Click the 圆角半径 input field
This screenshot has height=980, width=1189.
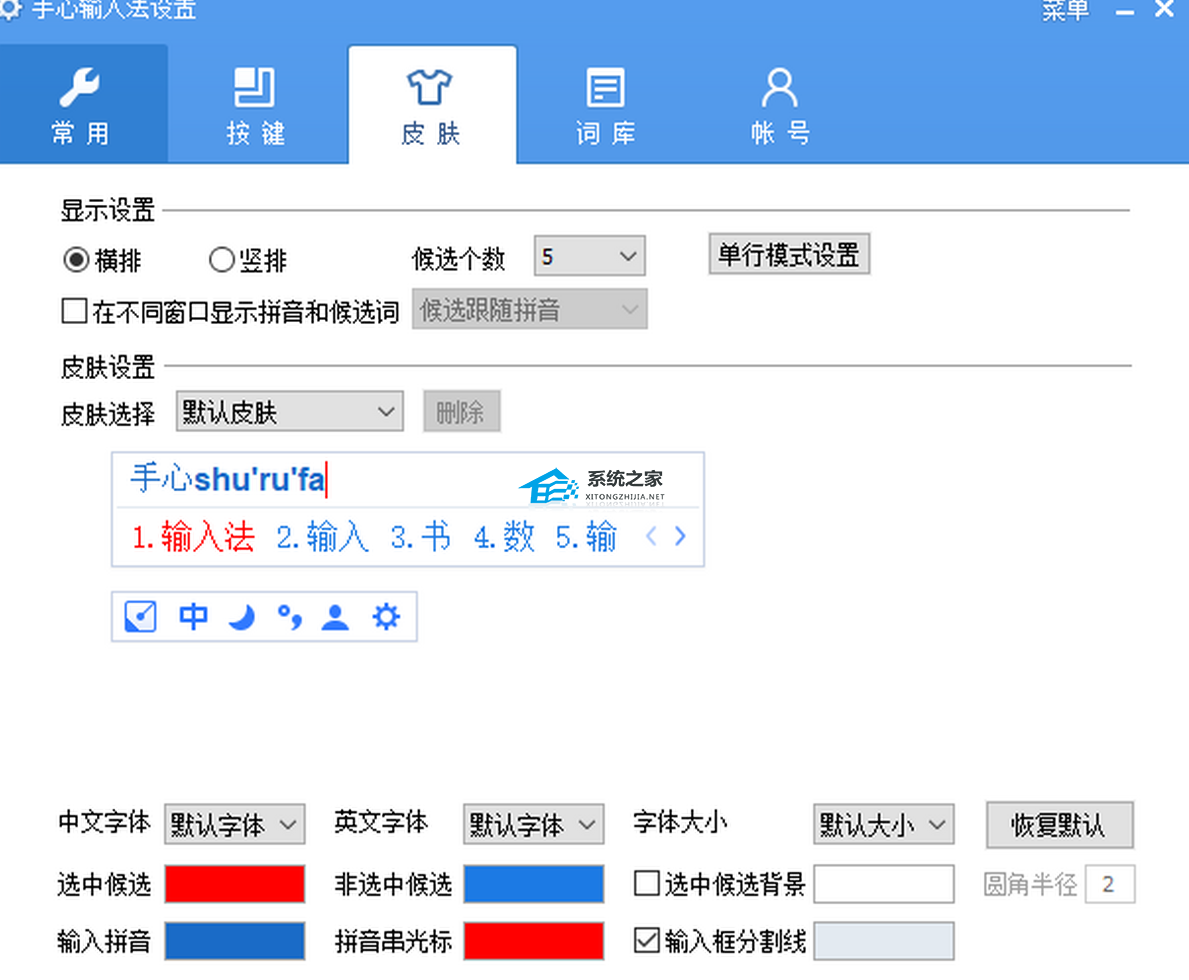tap(1109, 884)
